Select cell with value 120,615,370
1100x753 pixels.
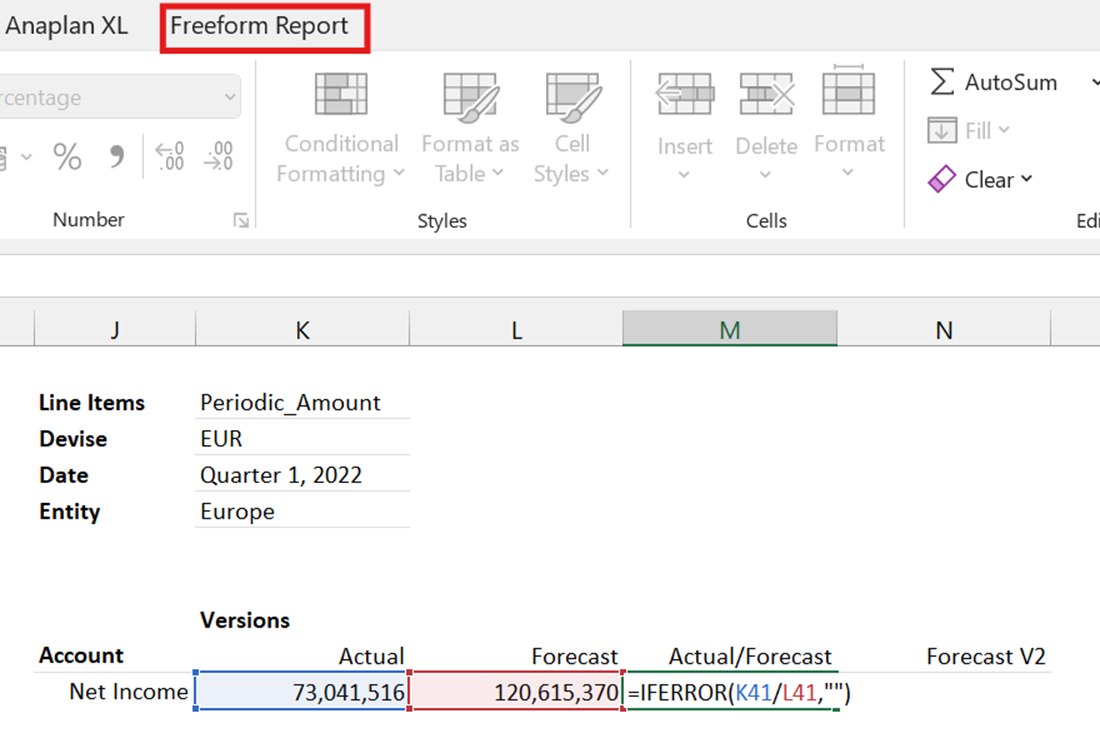(516, 692)
